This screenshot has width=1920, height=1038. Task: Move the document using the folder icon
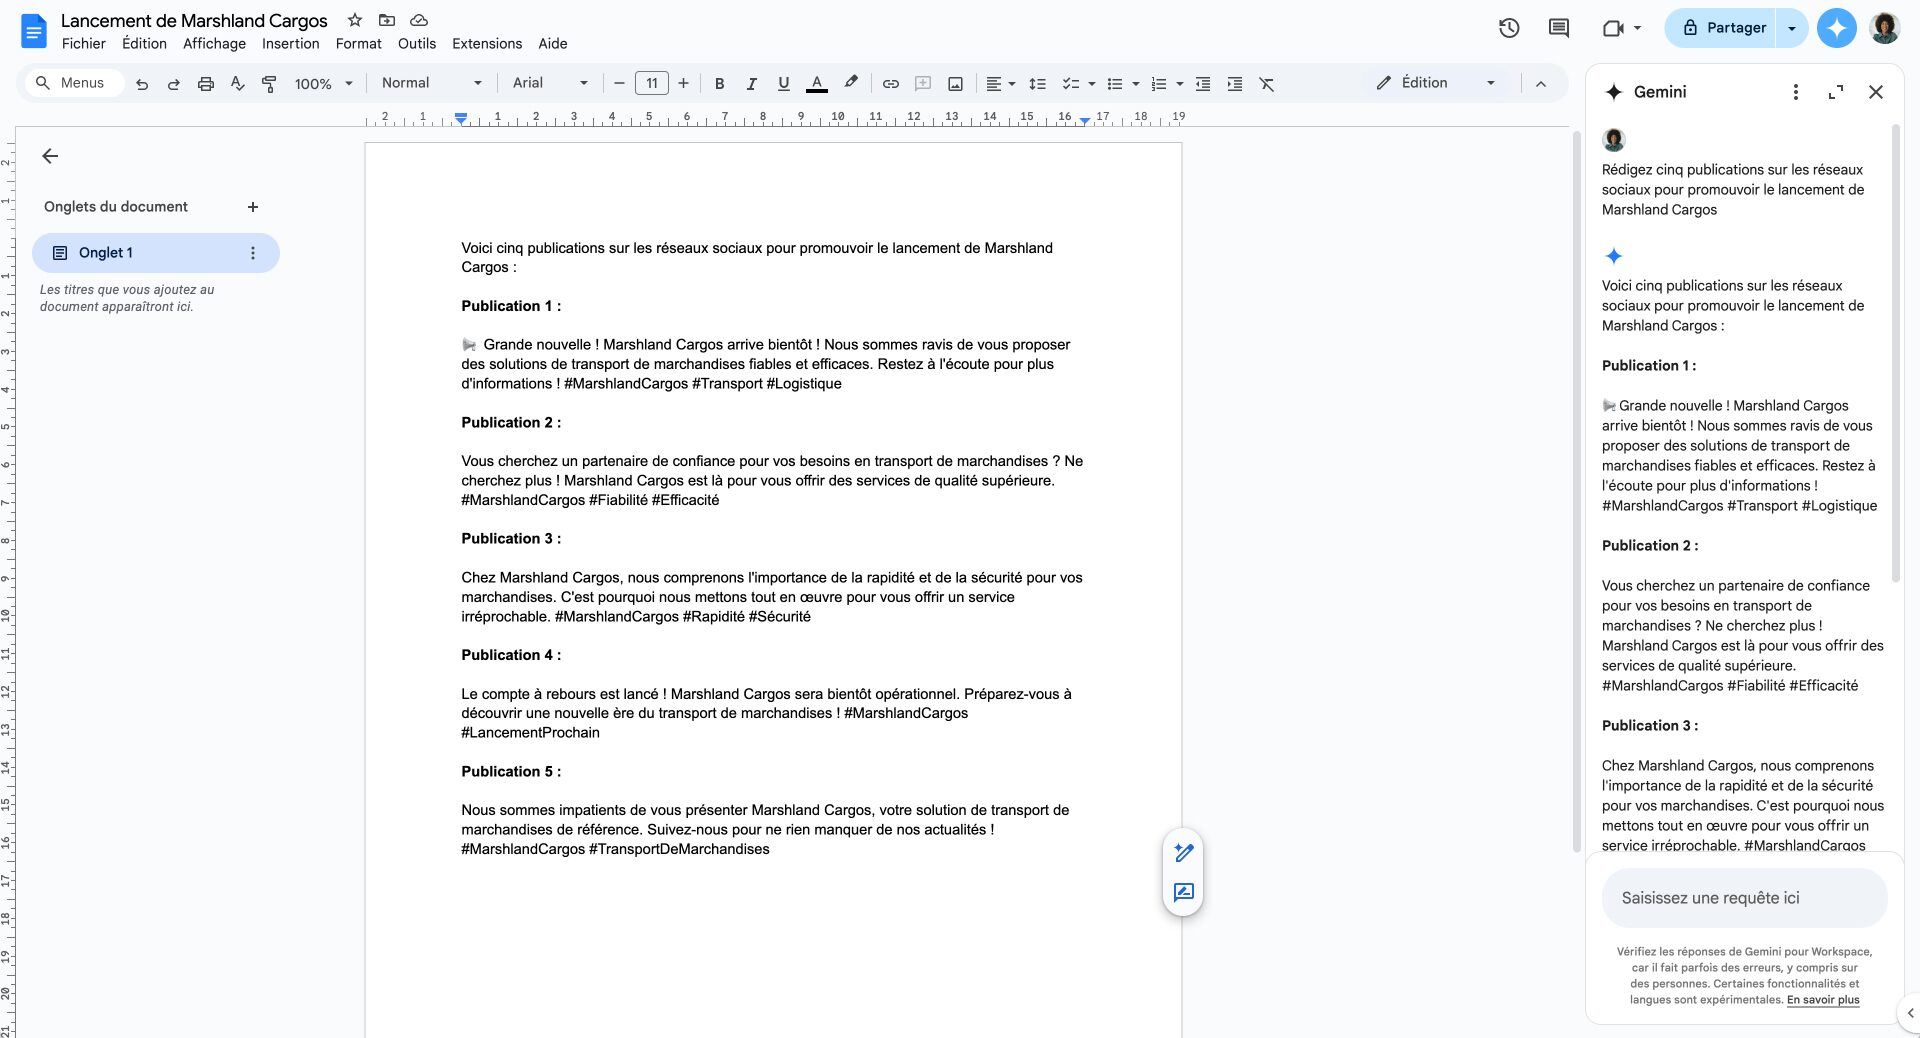tap(387, 20)
